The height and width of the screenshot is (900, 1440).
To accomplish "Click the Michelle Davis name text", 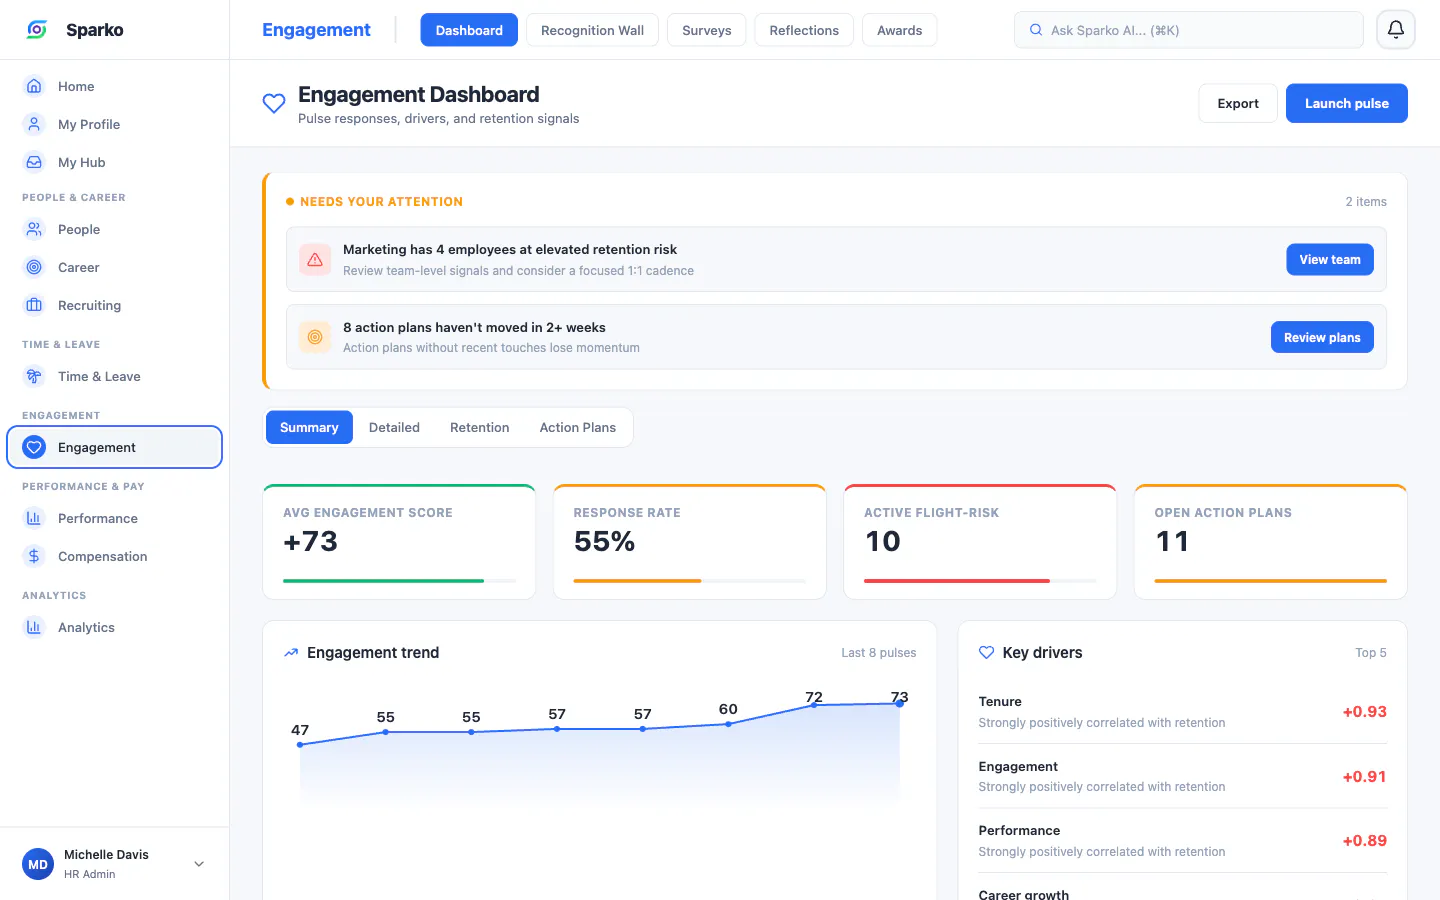I will (x=106, y=855).
